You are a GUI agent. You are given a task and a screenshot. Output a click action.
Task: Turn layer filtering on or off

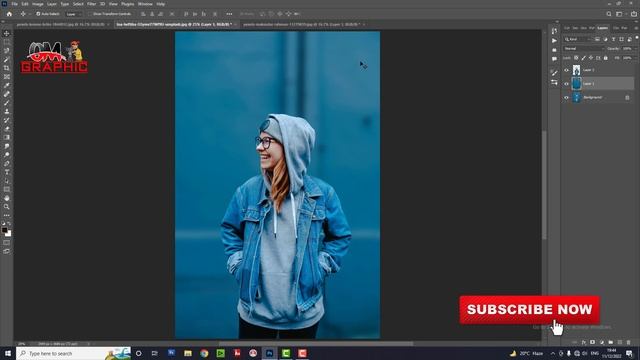tap(636, 38)
